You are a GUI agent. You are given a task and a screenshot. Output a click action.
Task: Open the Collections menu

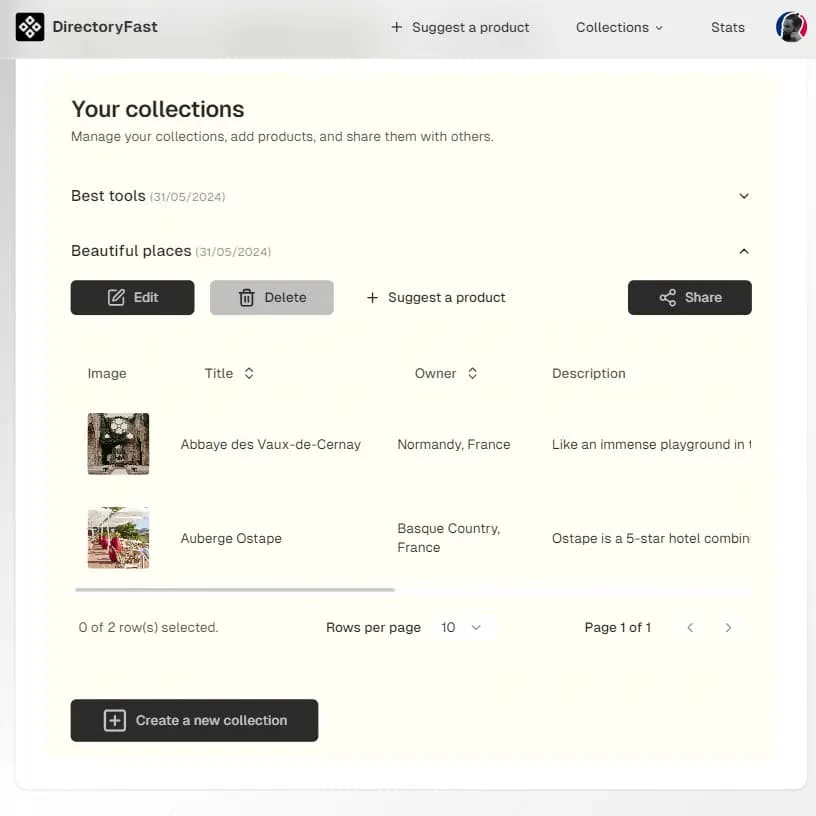pos(619,27)
